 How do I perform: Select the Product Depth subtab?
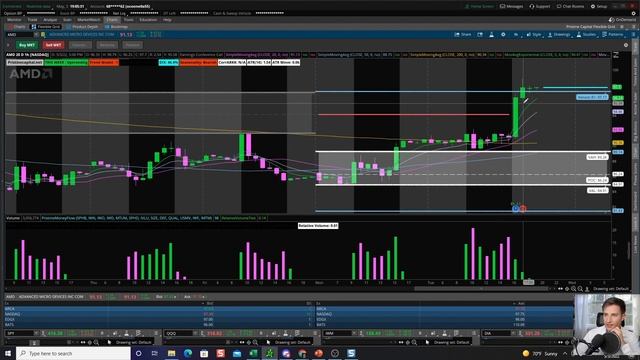(82, 27)
